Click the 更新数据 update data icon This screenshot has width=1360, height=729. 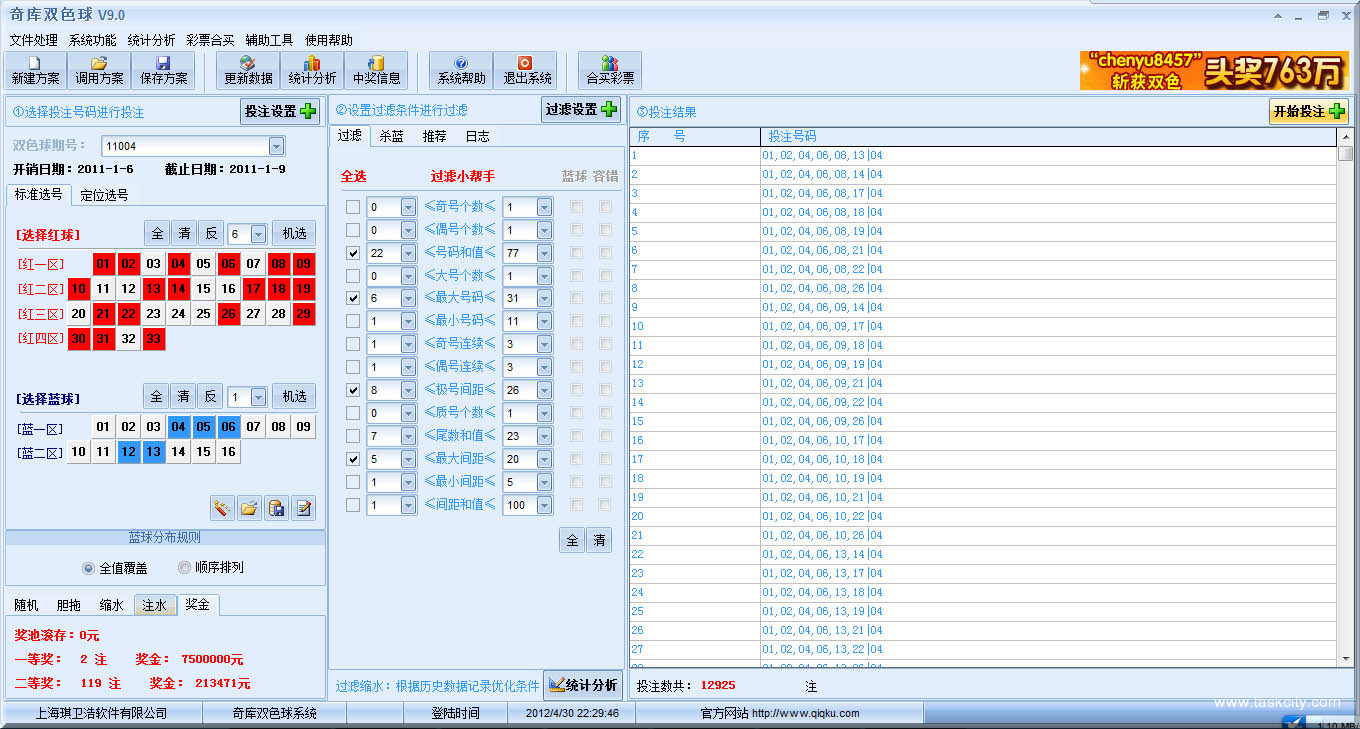[248, 70]
